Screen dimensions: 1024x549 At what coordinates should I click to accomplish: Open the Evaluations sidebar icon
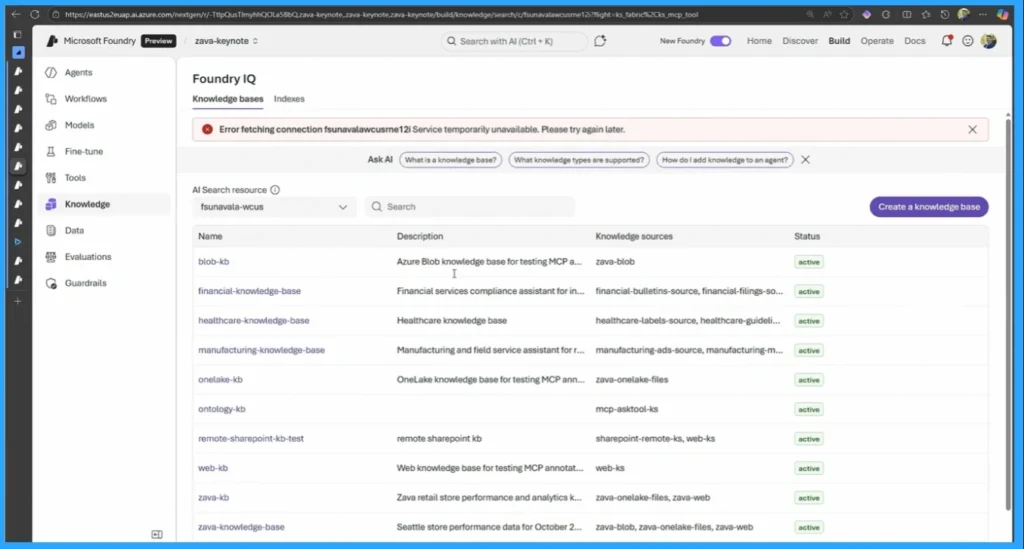[x=51, y=257]
